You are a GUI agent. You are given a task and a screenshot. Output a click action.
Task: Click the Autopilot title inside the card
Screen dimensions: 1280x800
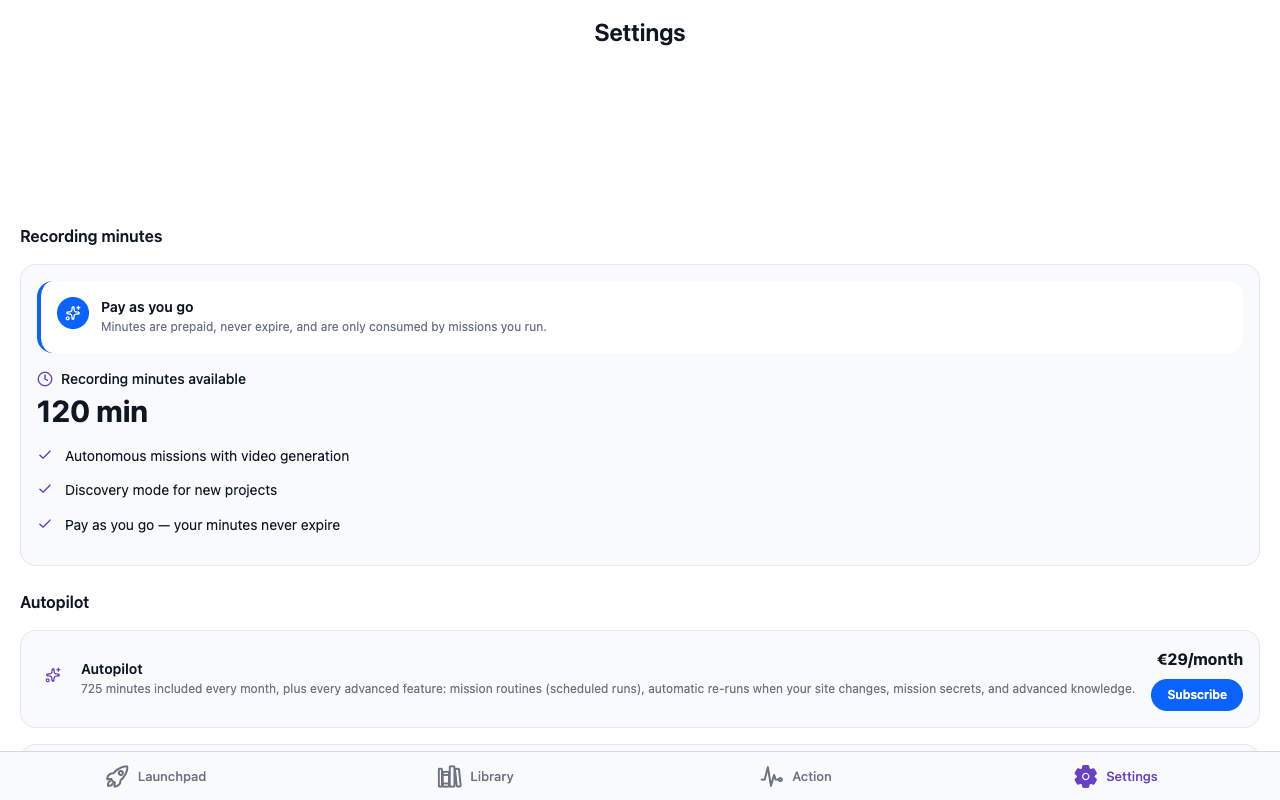click(x=112, y=669)
